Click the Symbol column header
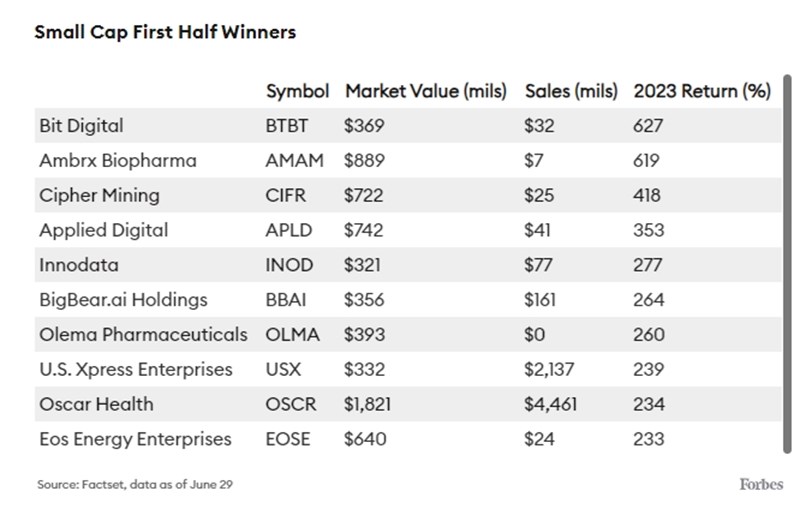The width and height of the screenshot is (800, 509). pyautogui.click(x=297, y=91)
